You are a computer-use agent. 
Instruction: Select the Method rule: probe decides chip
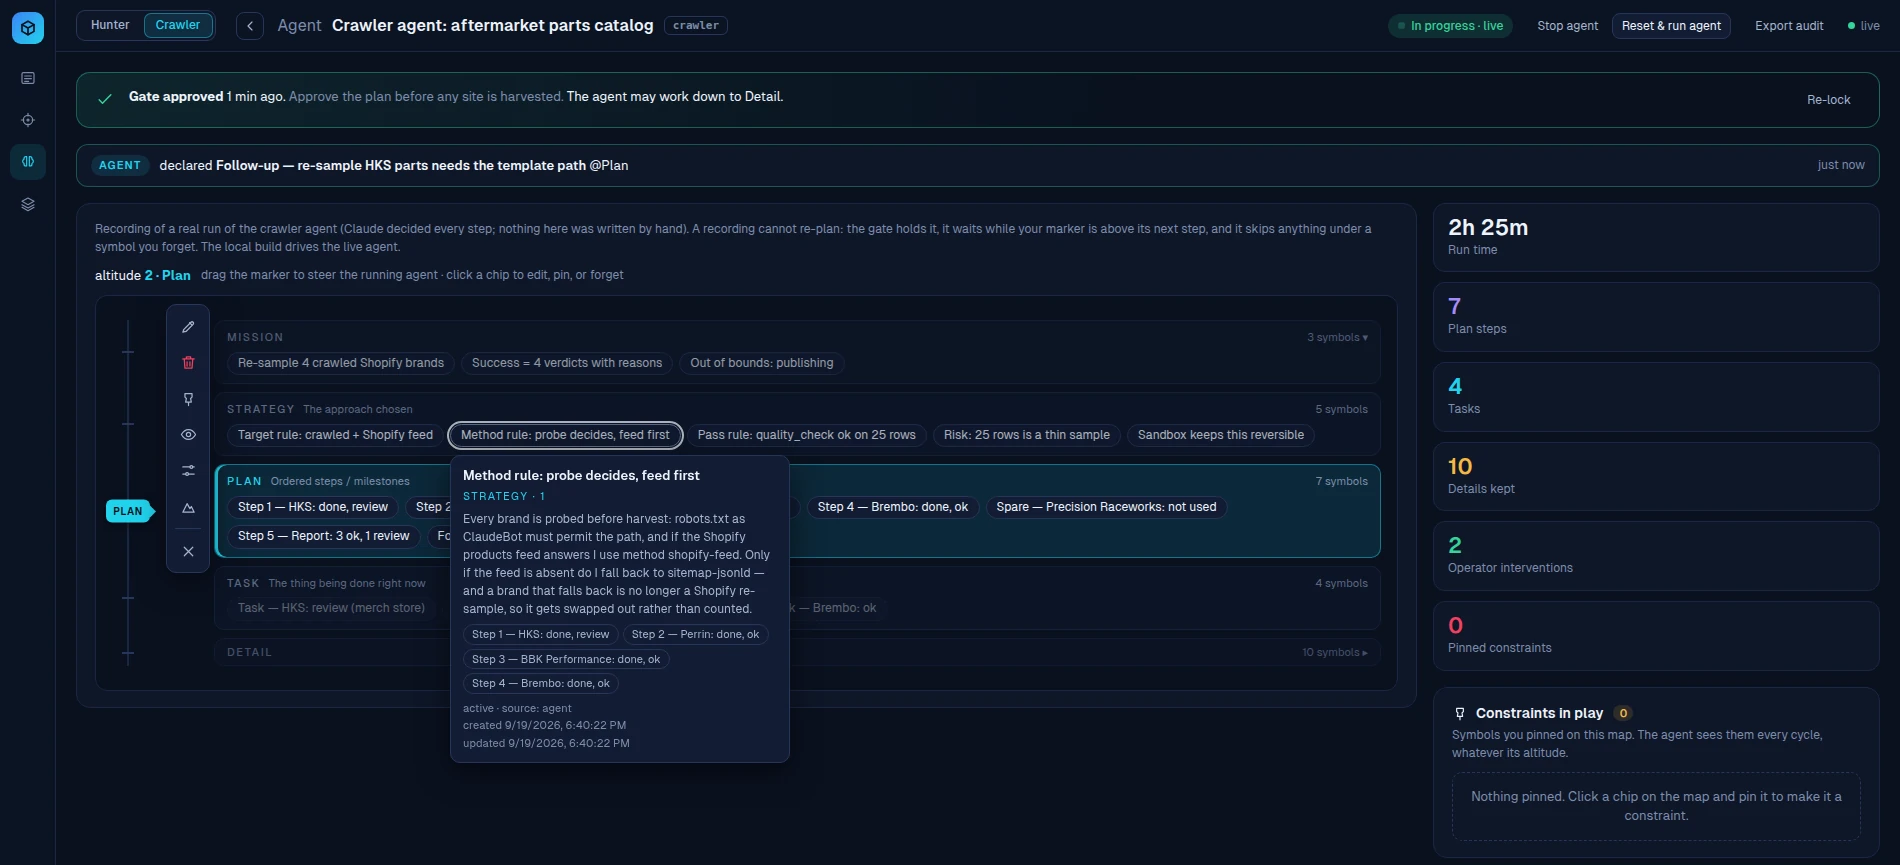click(565, 435)
